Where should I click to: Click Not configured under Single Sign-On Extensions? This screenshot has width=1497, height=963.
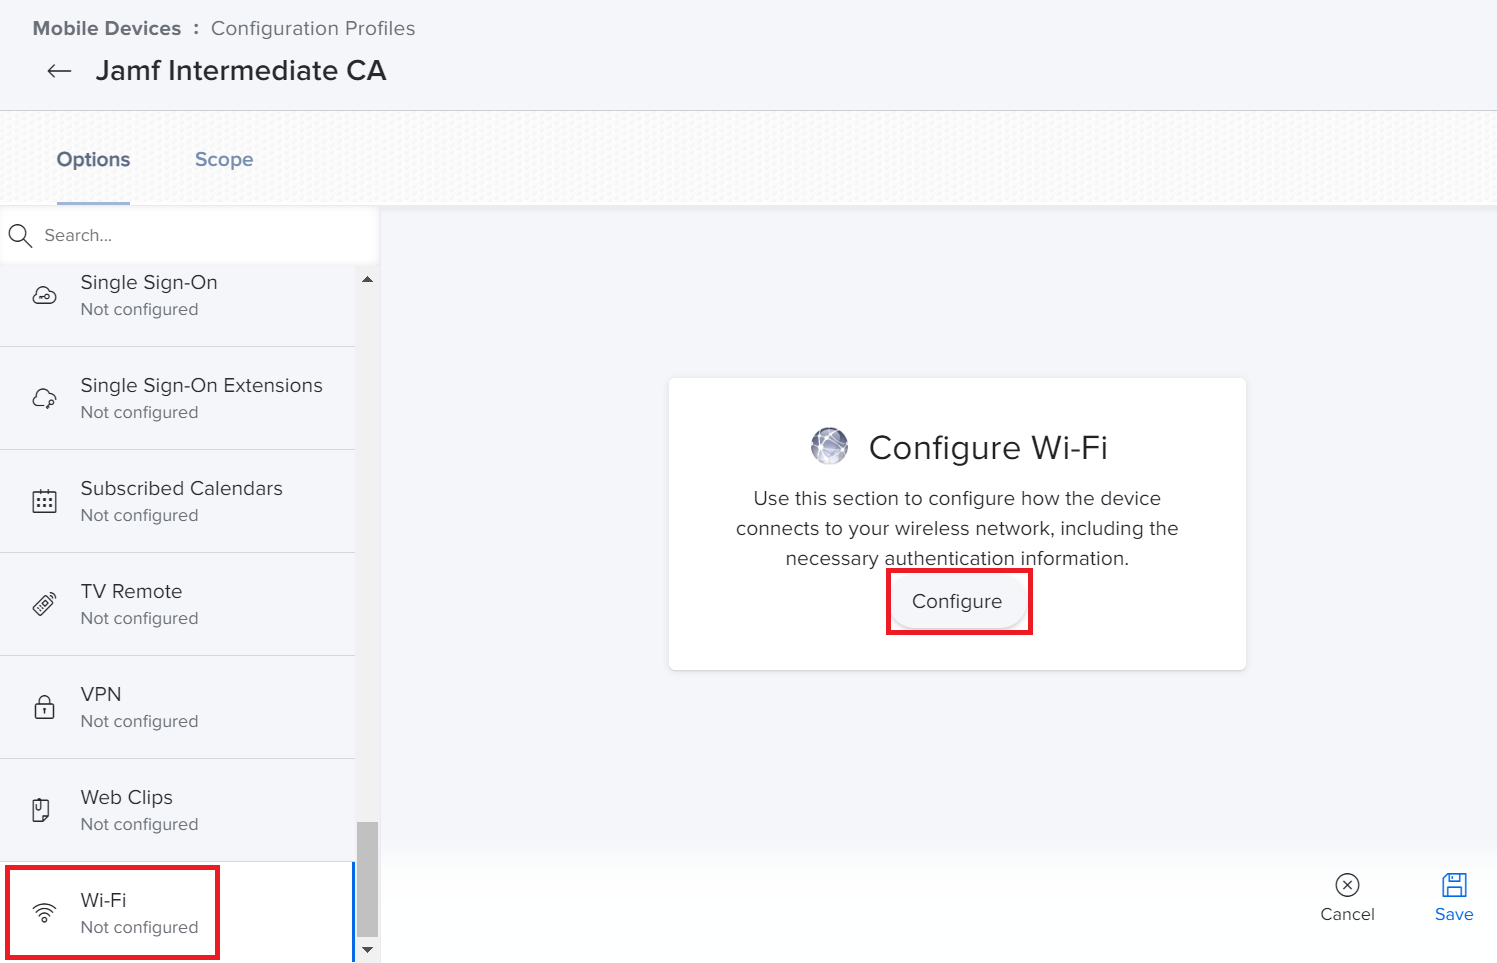pos(139,412)
